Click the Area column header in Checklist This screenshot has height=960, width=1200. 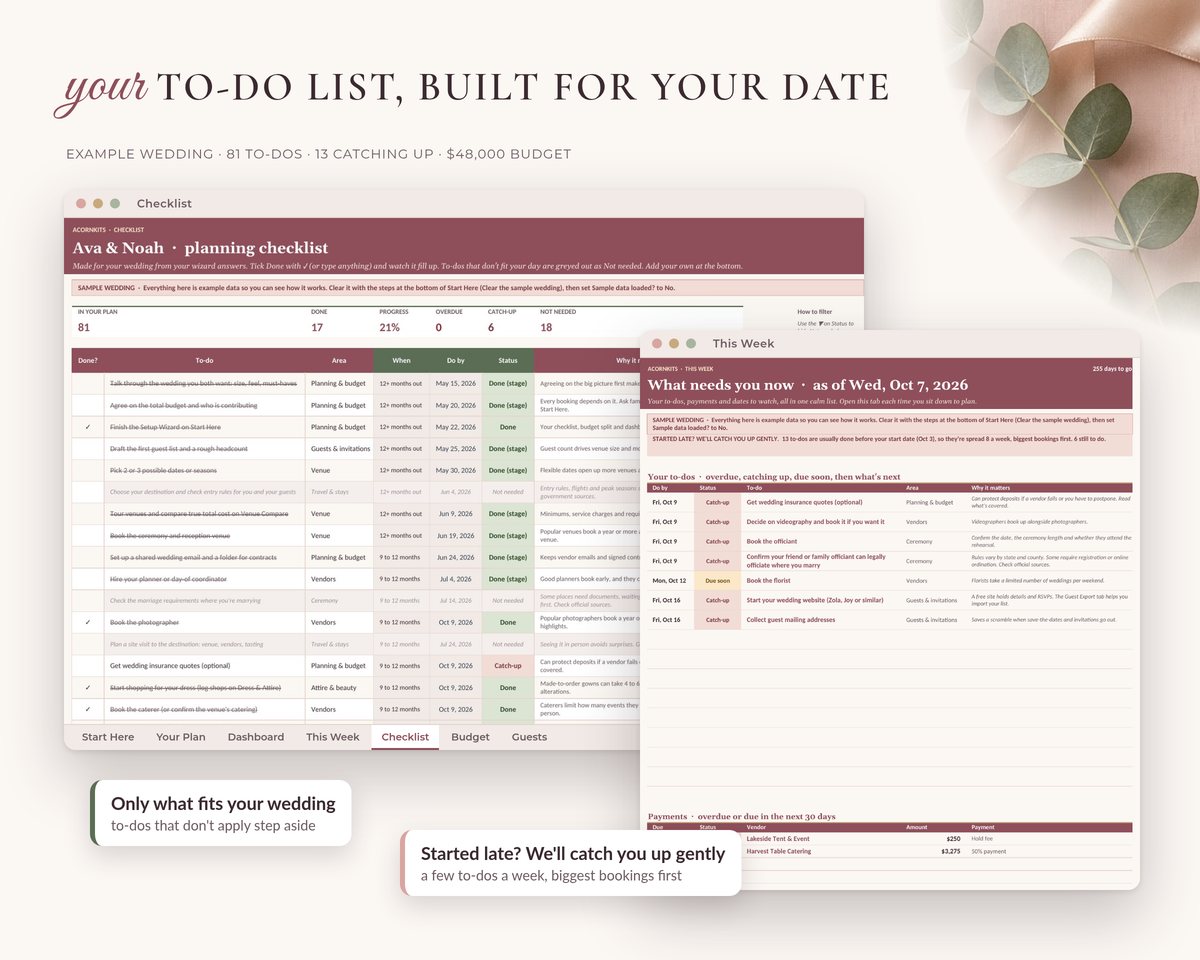[x=340, y=360]
